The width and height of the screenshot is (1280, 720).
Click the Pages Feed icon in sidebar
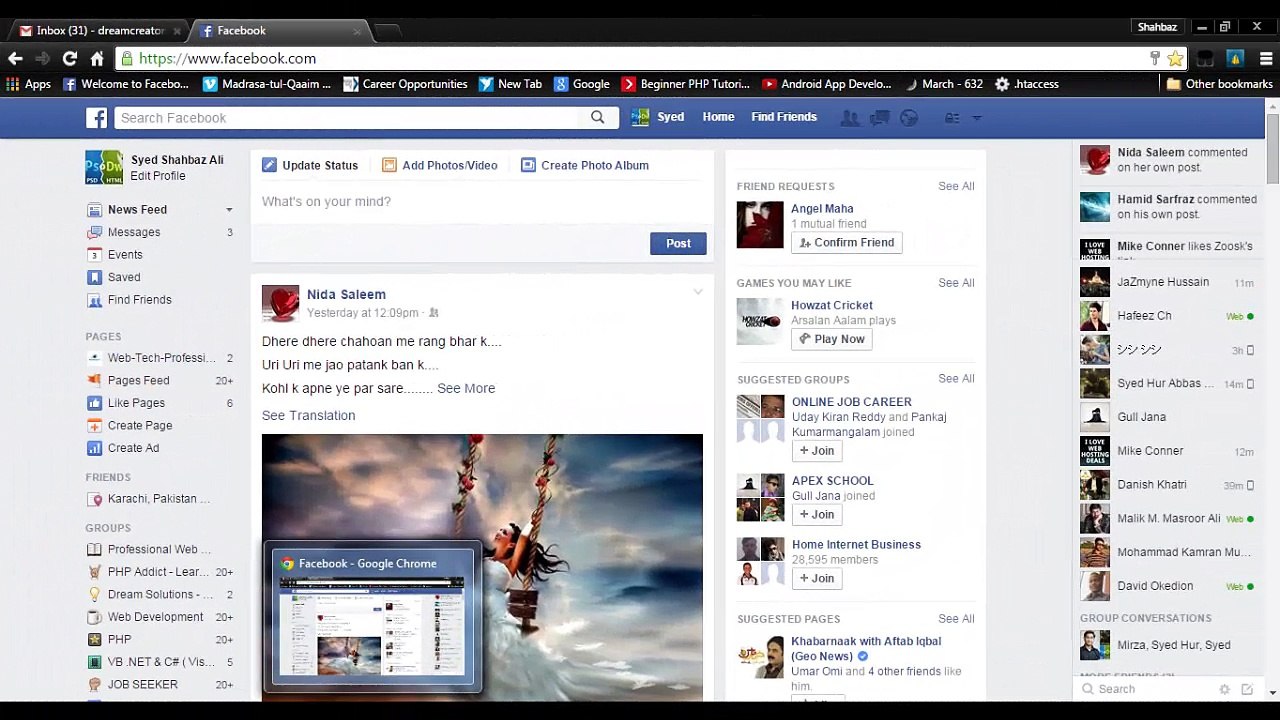[94, 380]
